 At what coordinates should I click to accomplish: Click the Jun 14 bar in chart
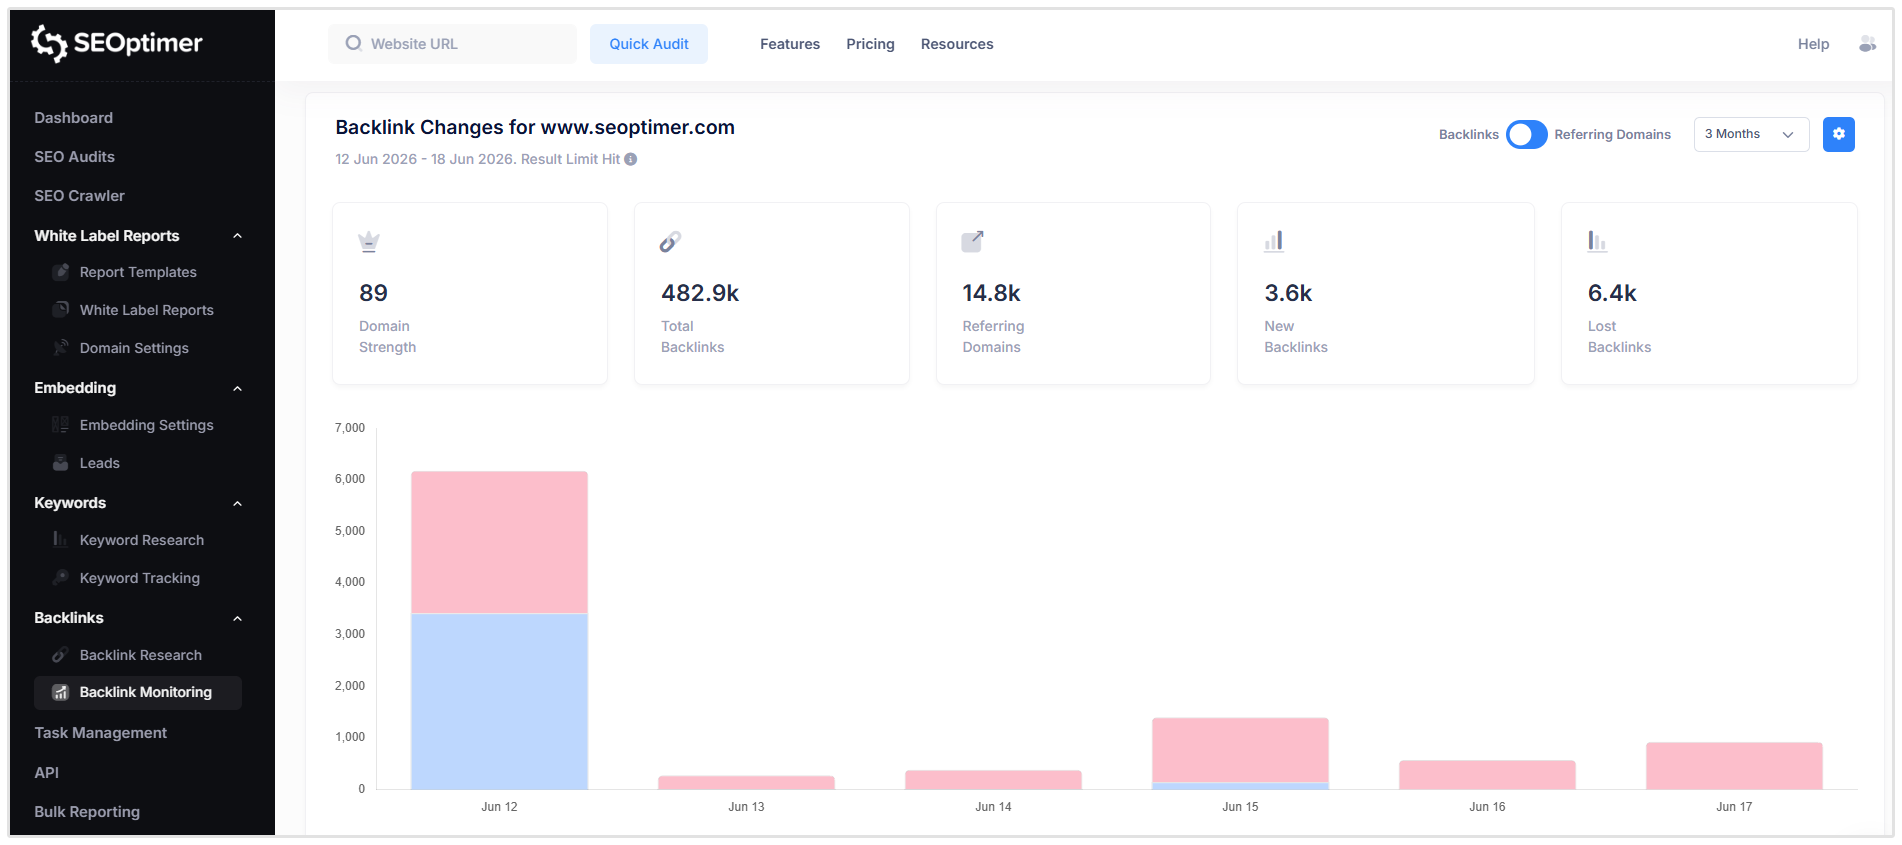[993, 780]
